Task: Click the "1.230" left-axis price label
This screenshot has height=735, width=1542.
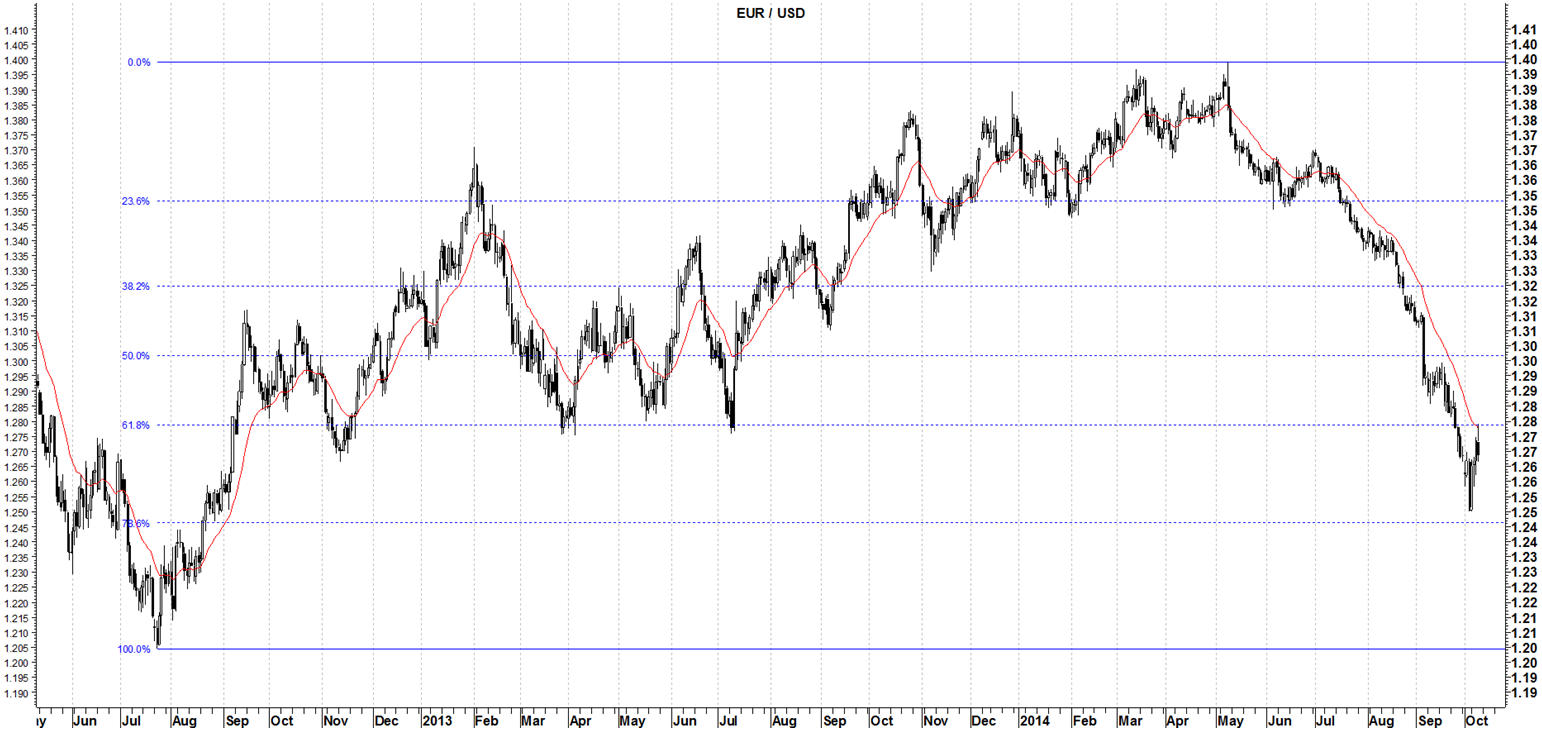Action: point(16,572)
